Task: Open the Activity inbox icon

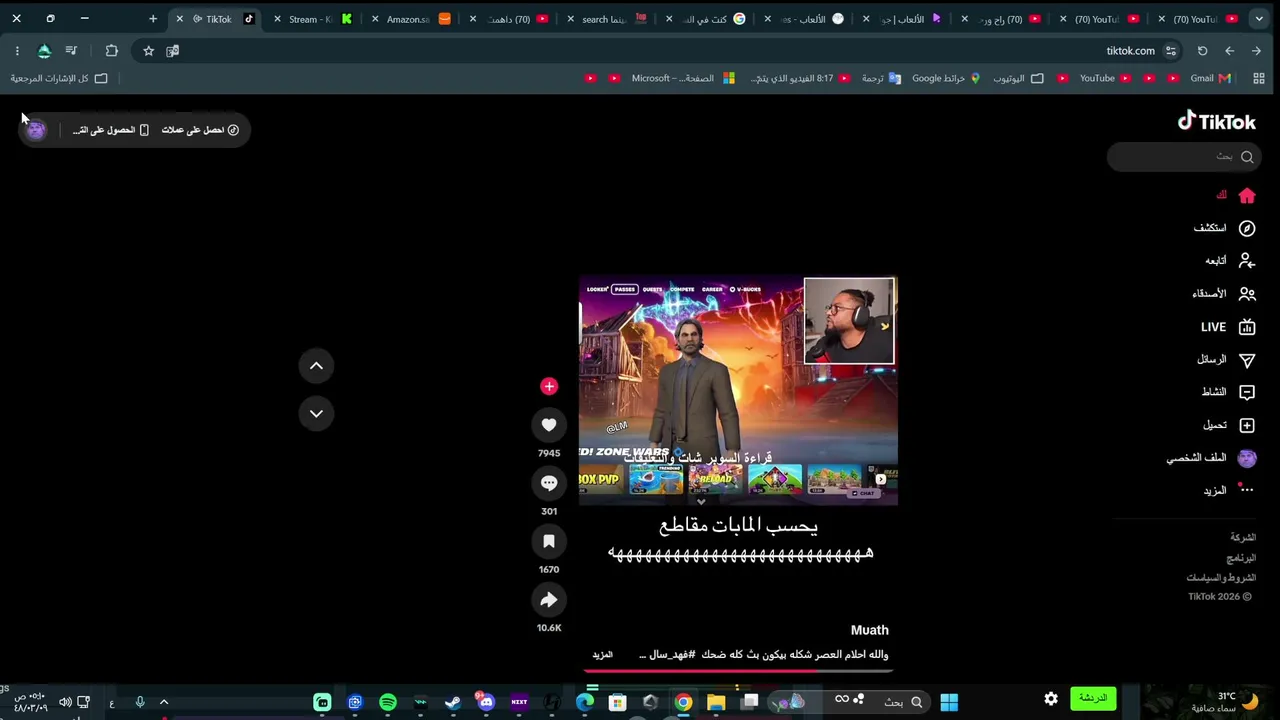Action: 1247,392
